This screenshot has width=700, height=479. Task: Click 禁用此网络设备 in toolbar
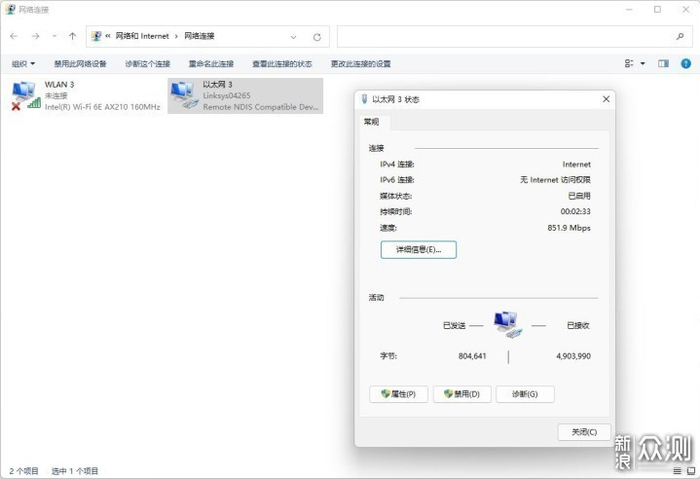click(80, 63)
